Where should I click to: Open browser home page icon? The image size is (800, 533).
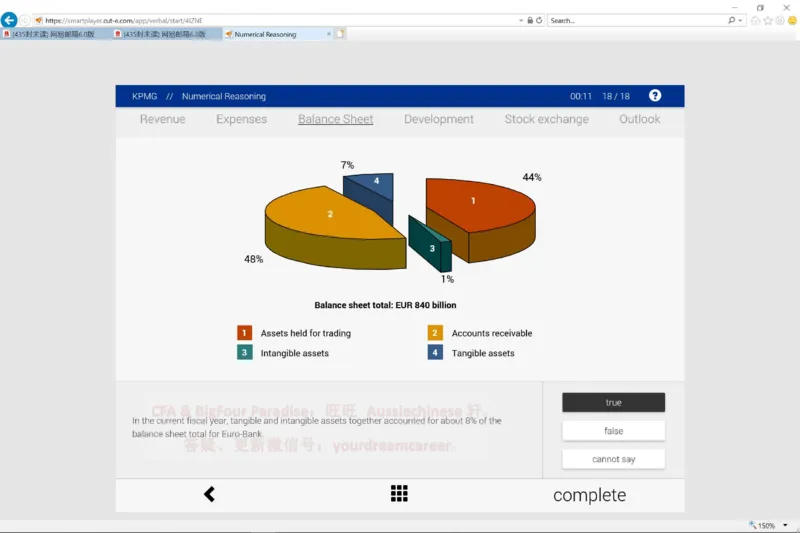[x=755, y=20]
